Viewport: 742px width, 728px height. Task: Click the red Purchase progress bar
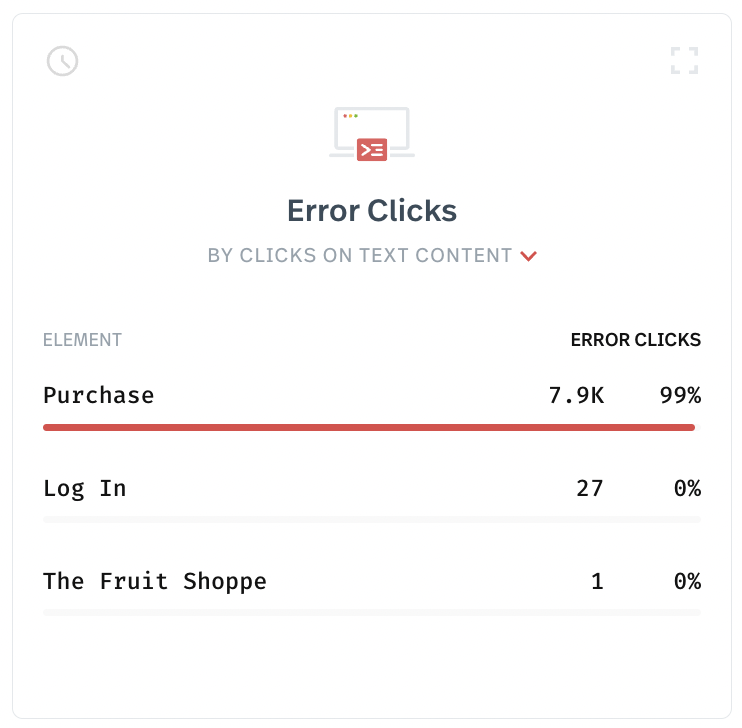(369, 427)
